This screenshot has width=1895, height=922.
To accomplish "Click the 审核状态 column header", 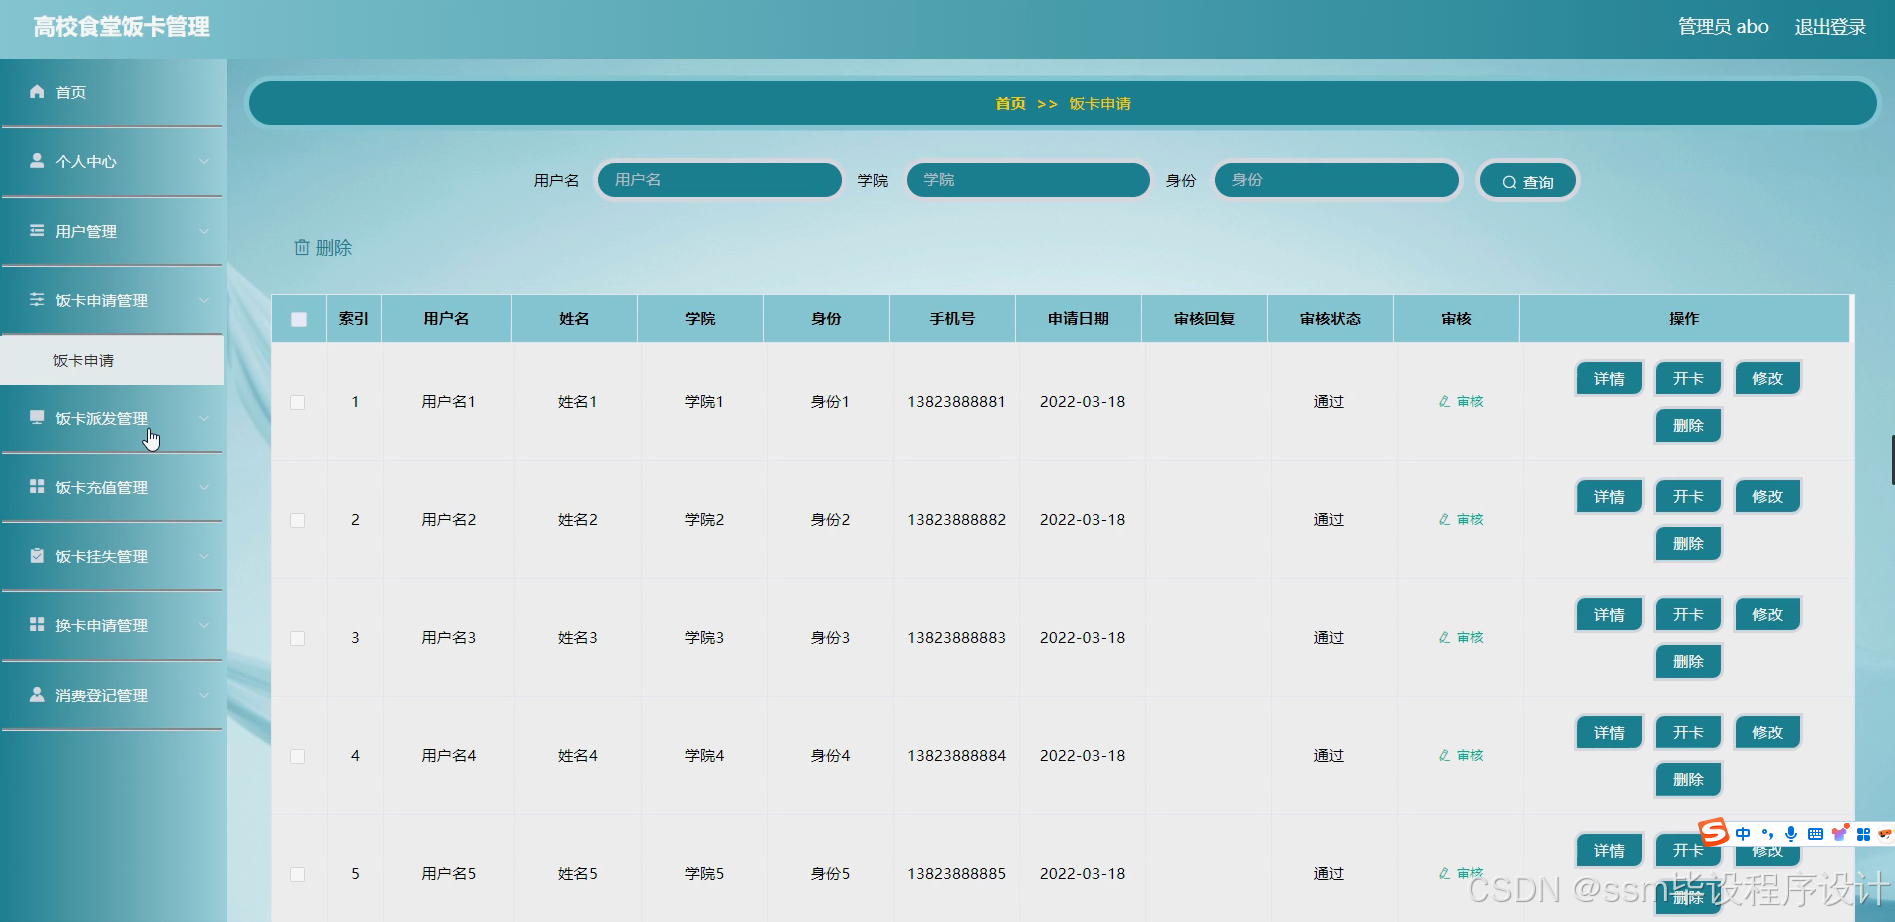I will [x=1330, y=319].
